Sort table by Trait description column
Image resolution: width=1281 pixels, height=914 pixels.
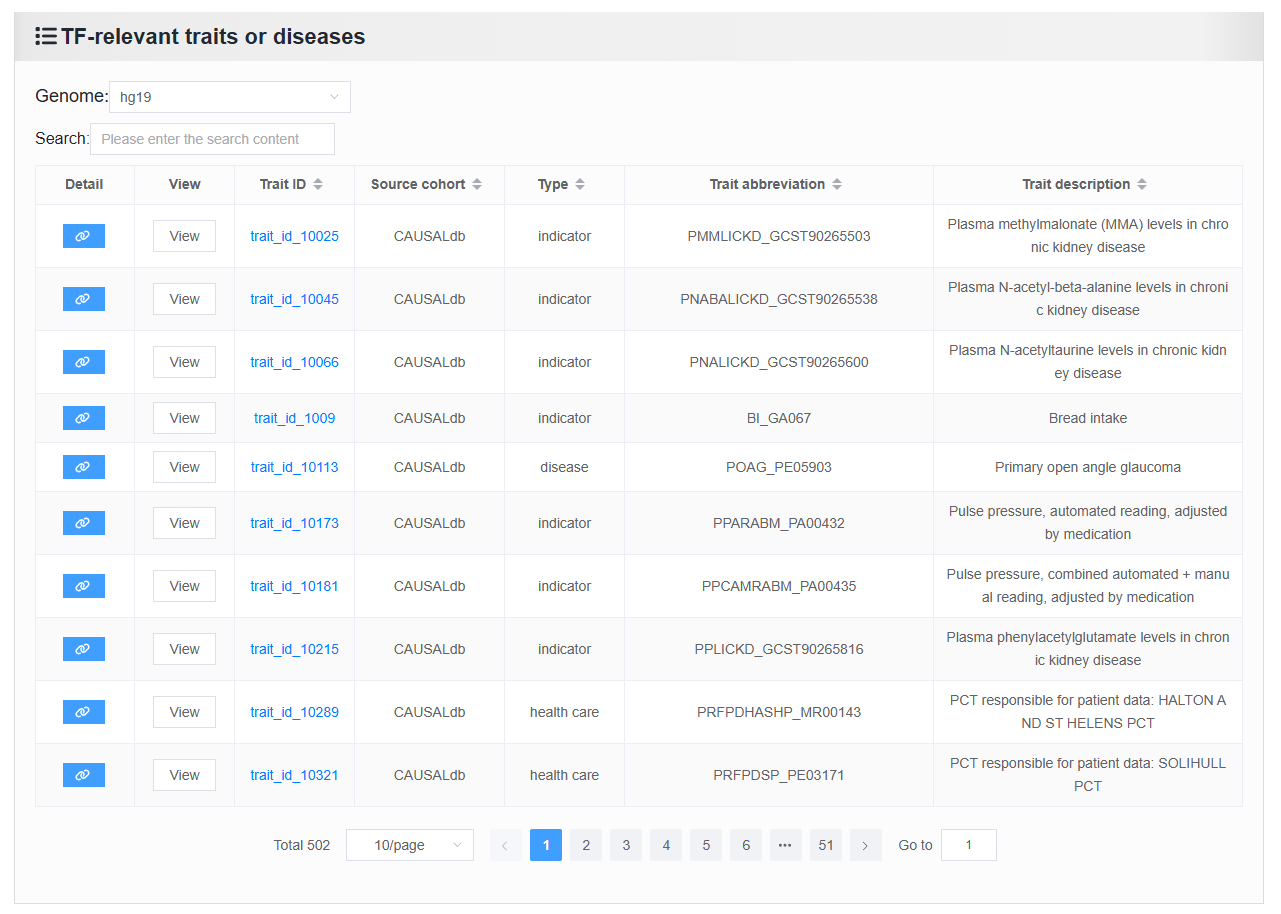click(1142, 184)
